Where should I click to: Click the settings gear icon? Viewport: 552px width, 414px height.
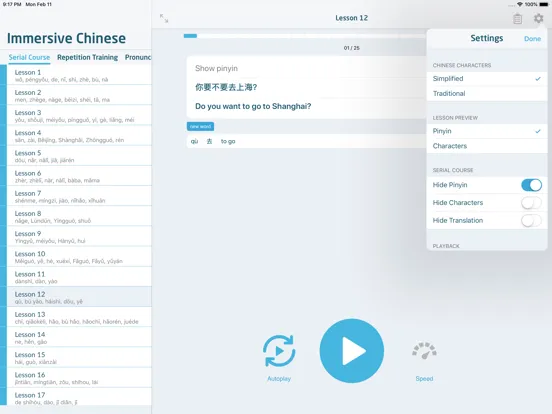(538, 18)
